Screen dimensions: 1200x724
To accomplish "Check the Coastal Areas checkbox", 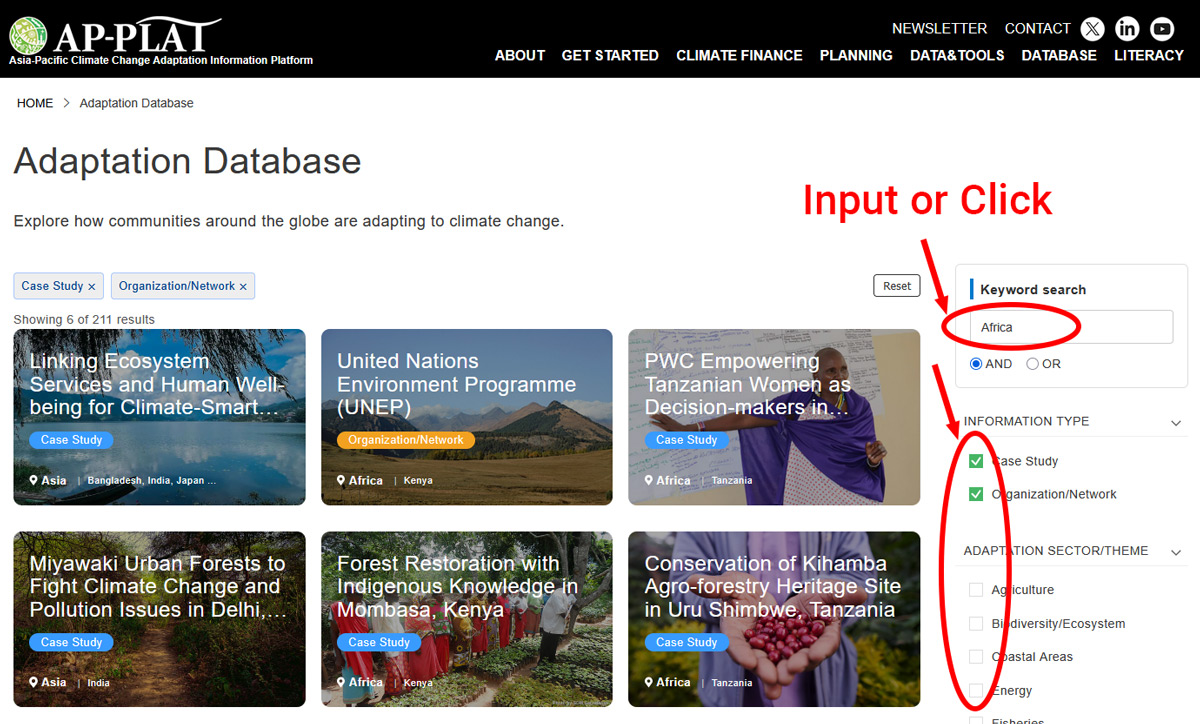I will pos(976,657).
